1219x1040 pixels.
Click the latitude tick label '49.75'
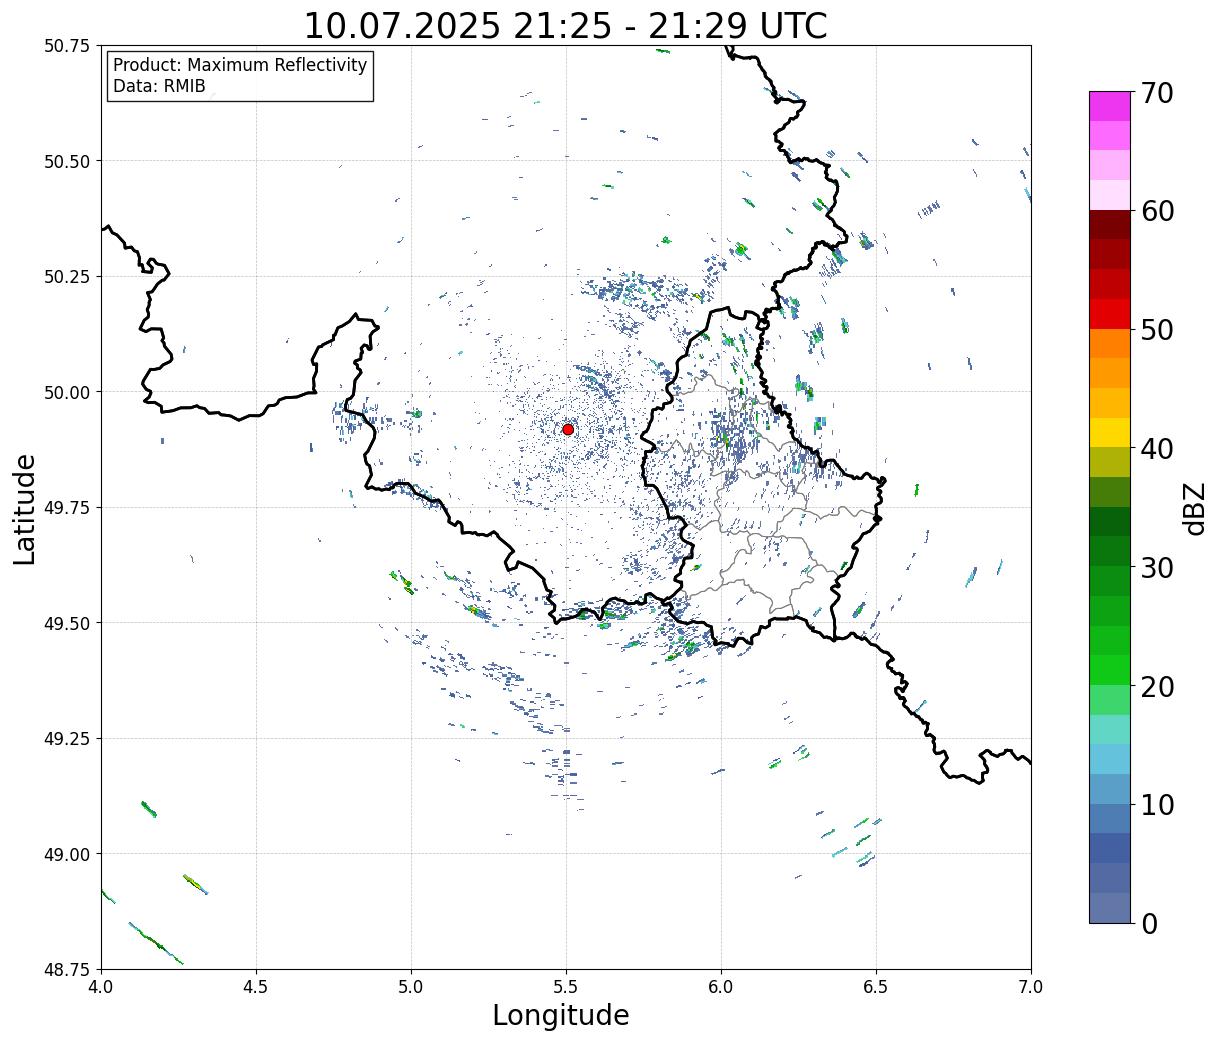(67, 508)
